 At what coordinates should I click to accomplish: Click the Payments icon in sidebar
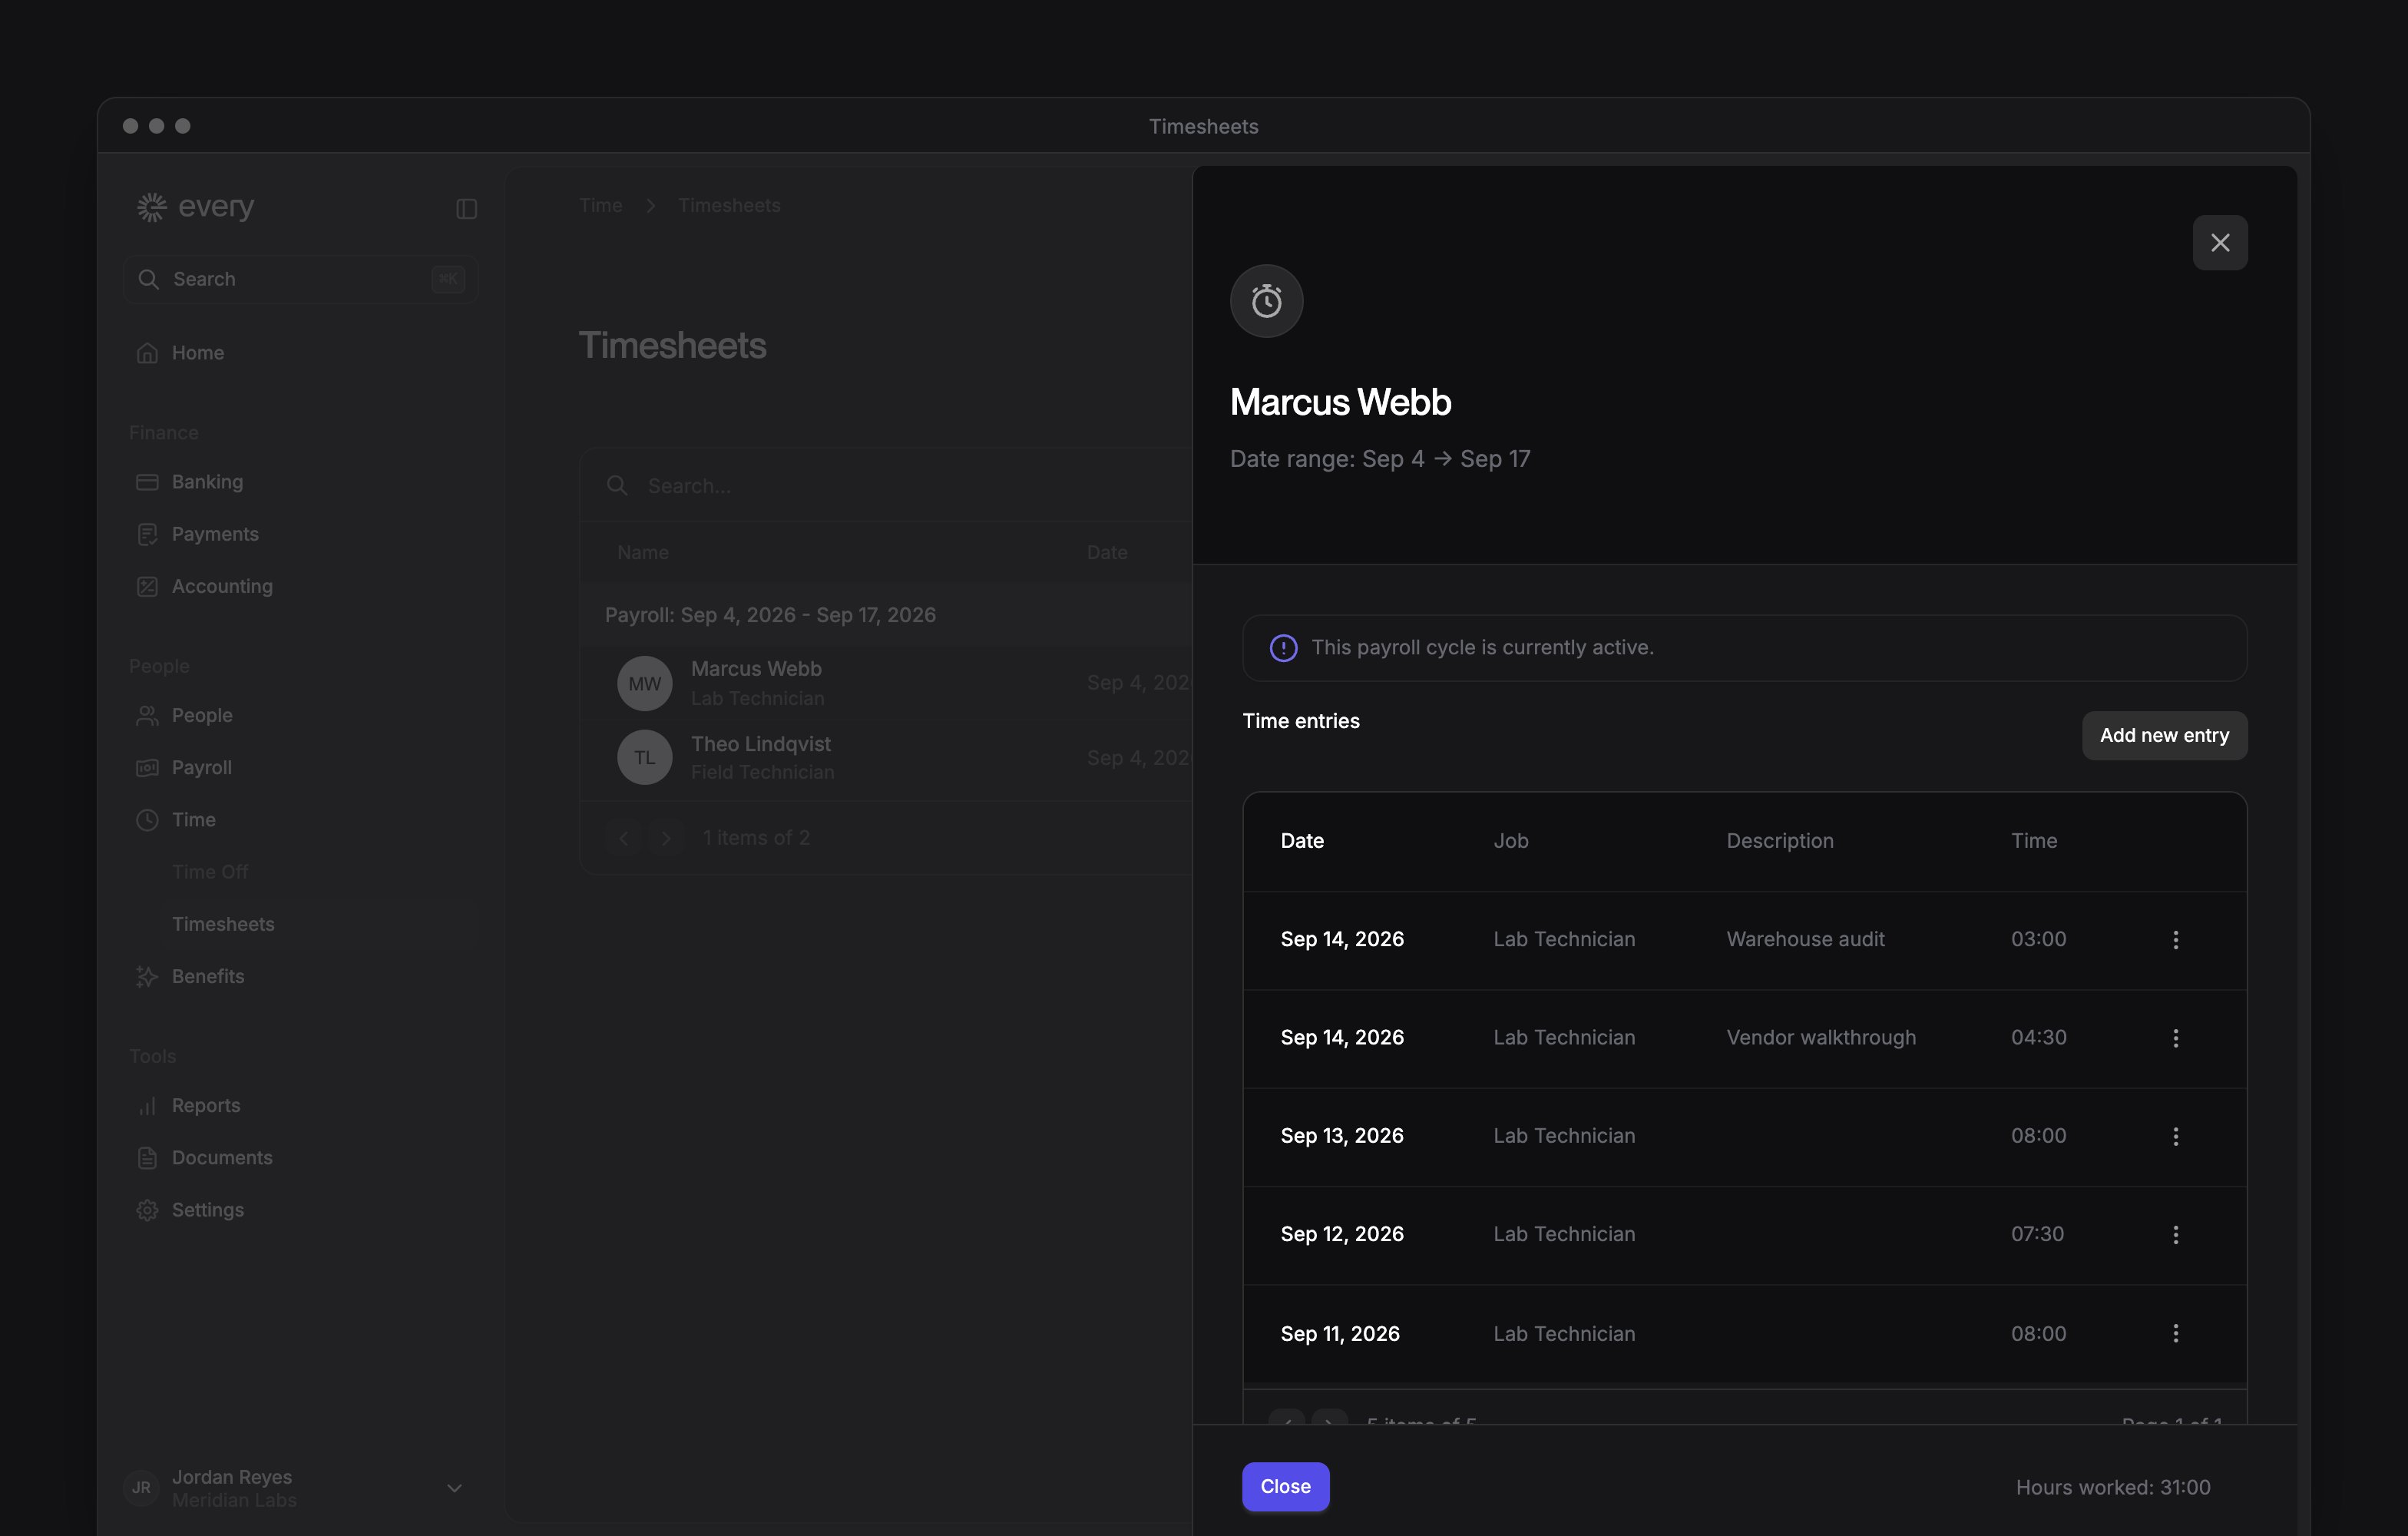[x=147, y=534]
